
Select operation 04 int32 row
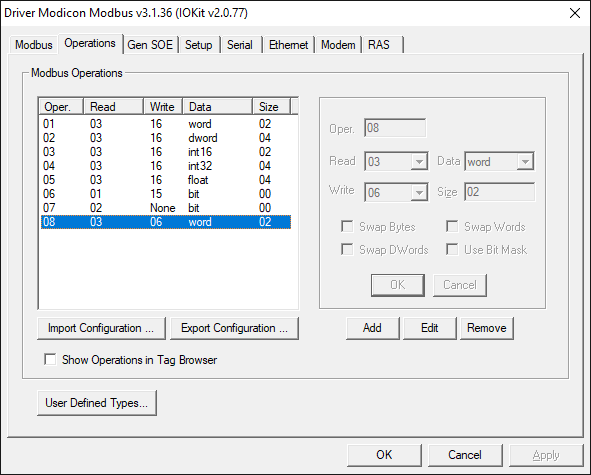[x=166, y=165]
